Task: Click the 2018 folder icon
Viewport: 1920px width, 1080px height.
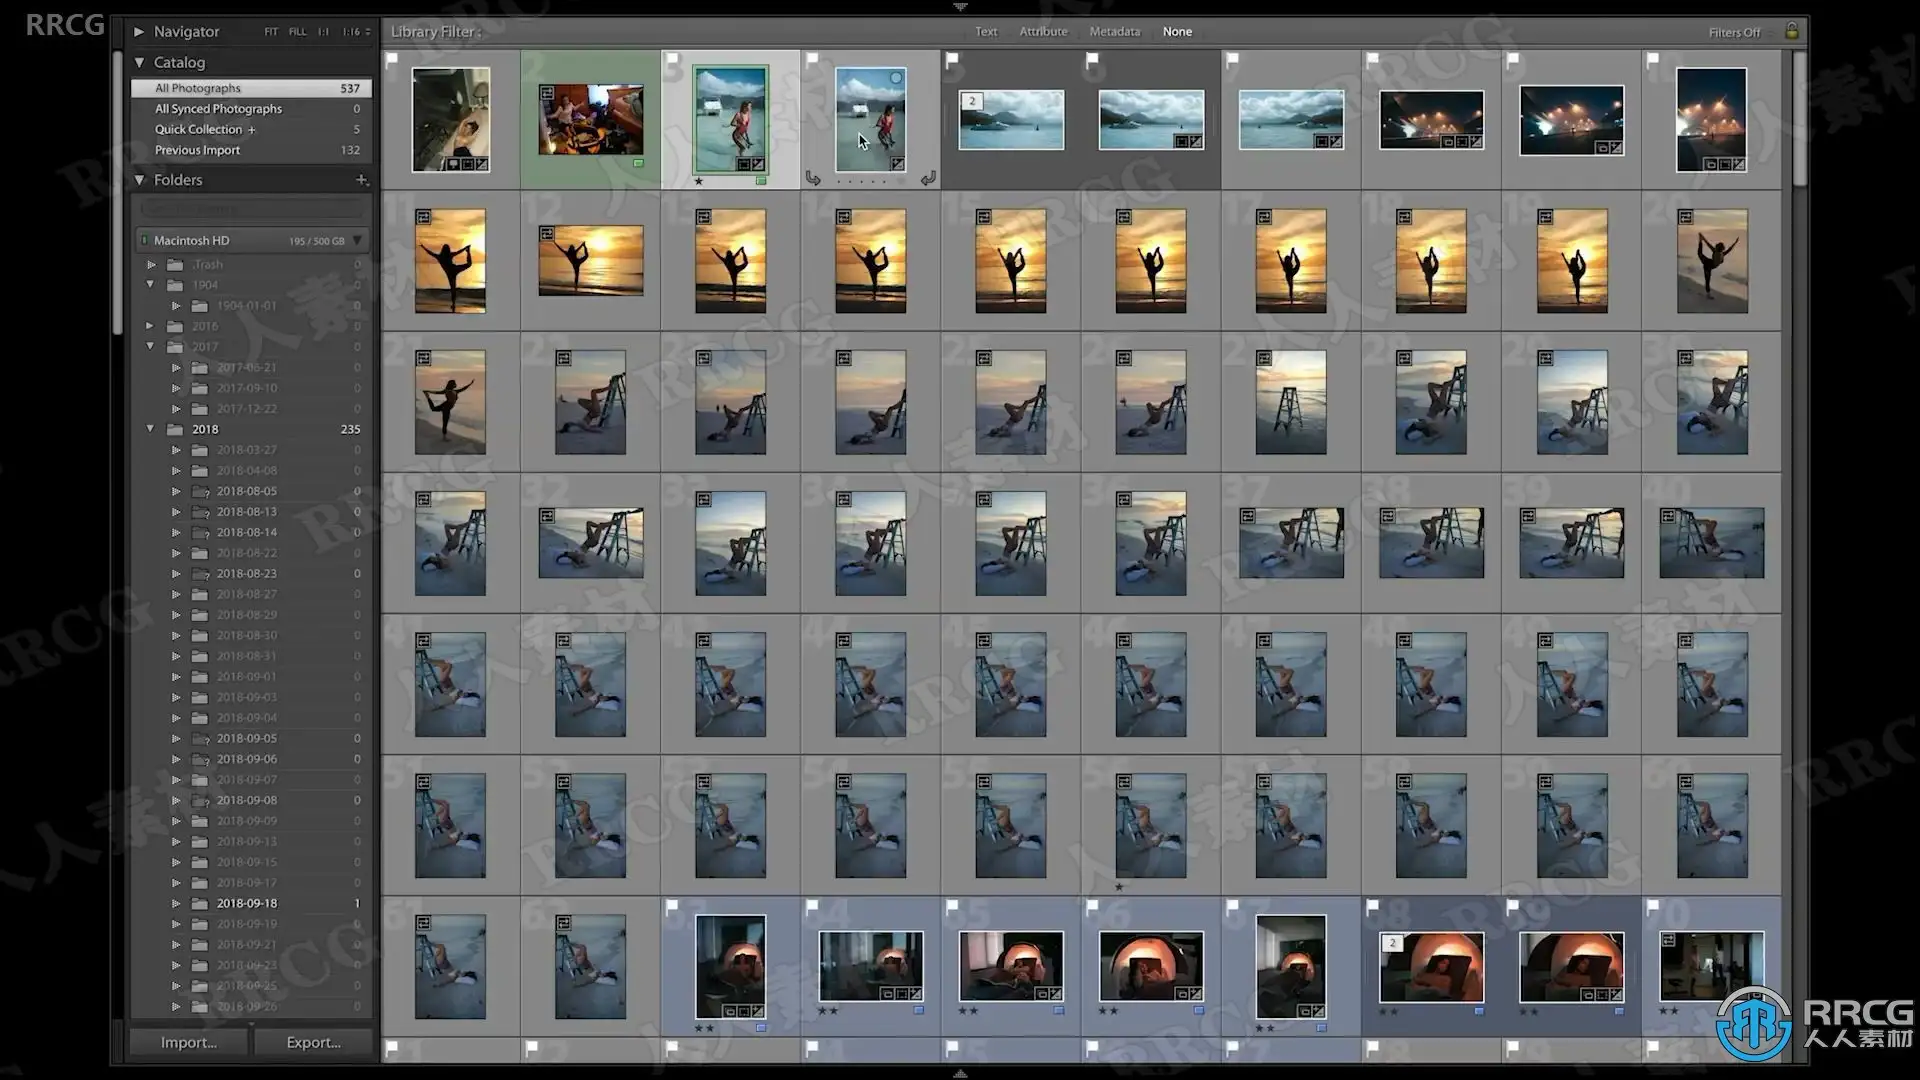Action: [175, 429]
